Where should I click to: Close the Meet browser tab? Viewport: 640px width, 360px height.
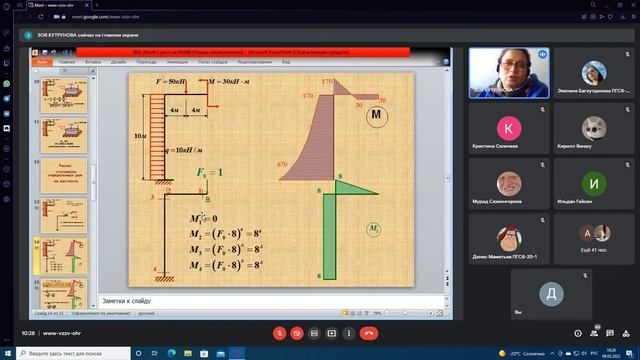pos(87,5)
